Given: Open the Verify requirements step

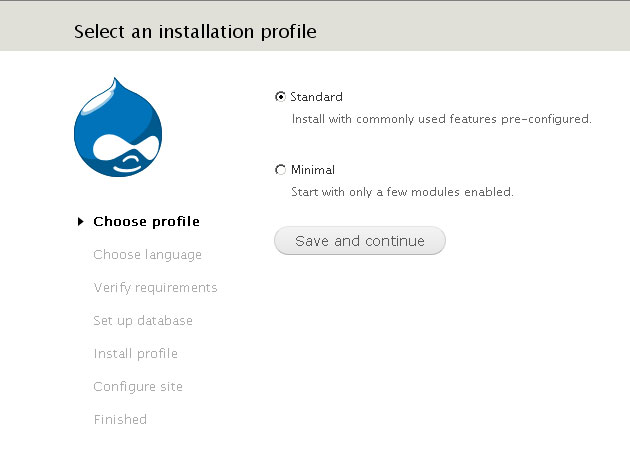Looking at the screenshot, I should tap(155, 288).
